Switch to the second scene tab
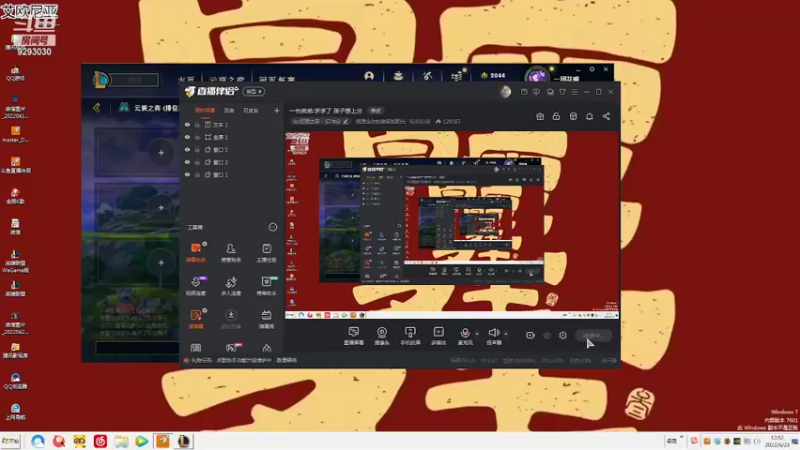800x450 pixels. coord(229,110)
